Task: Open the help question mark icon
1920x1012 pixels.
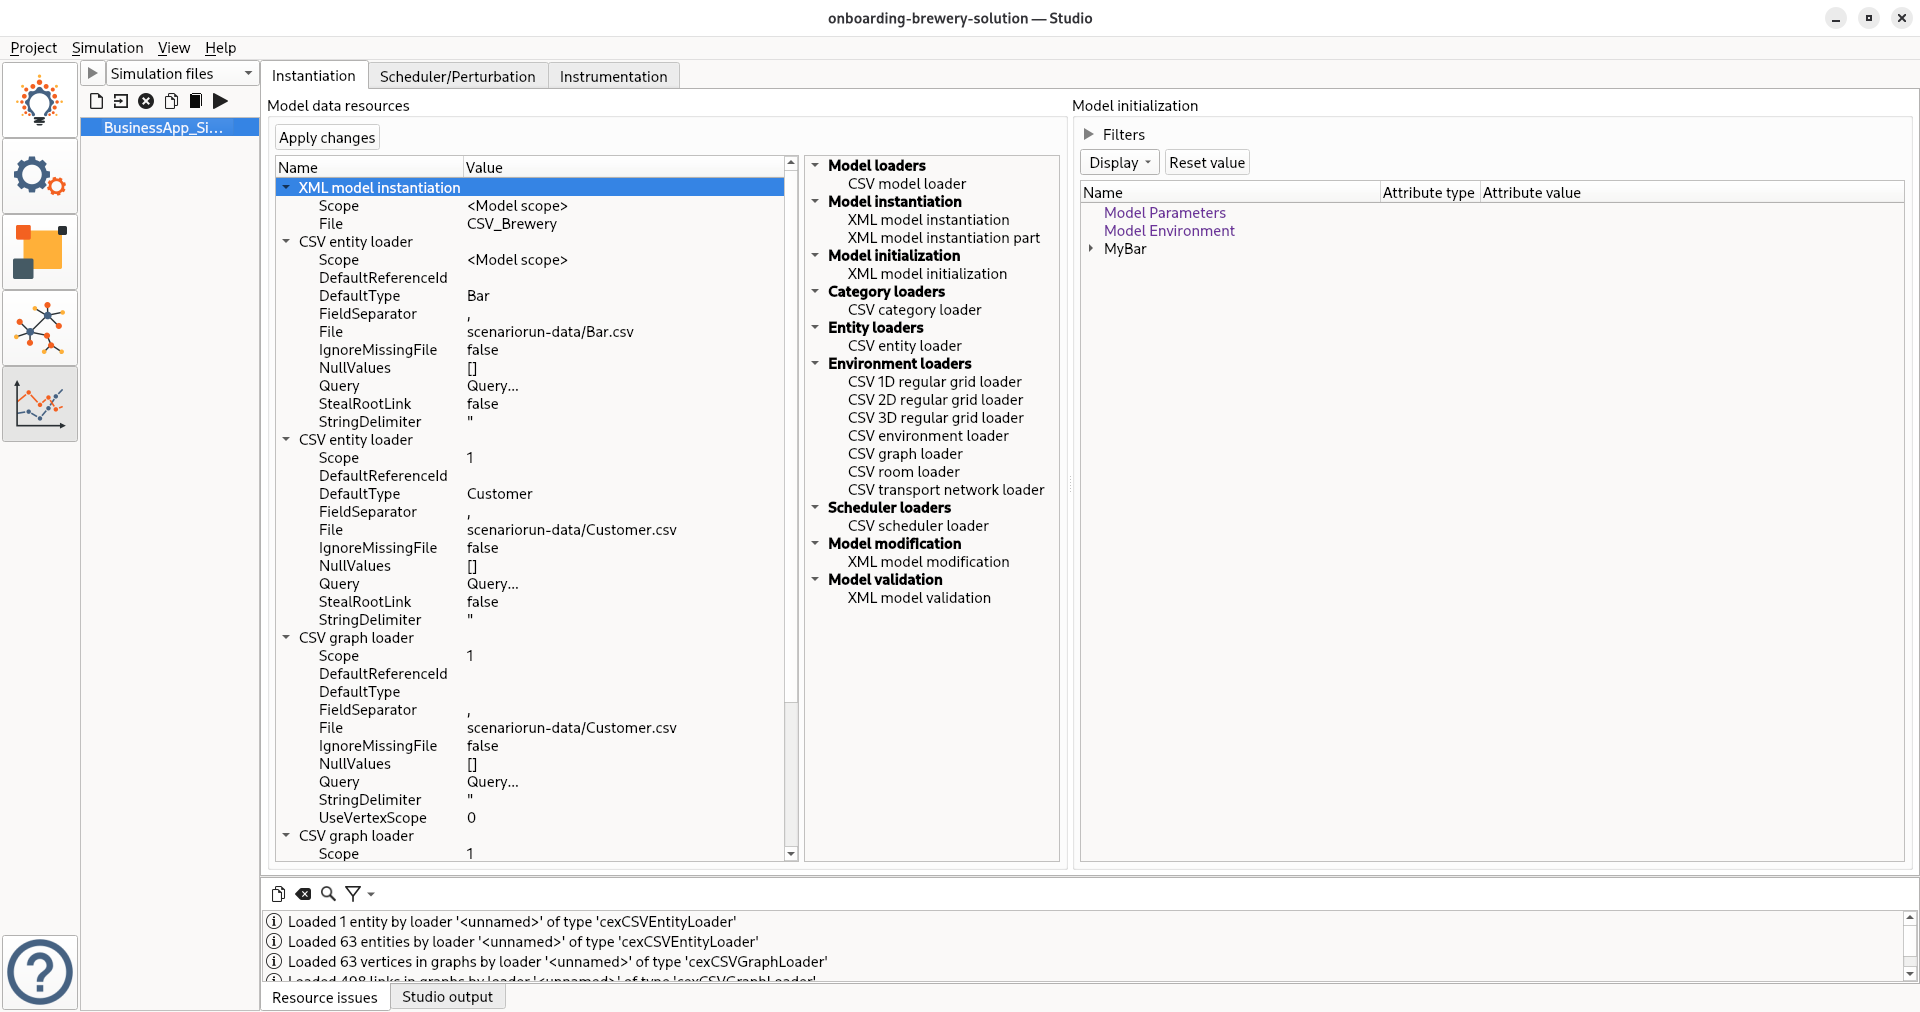Action: 40,972
